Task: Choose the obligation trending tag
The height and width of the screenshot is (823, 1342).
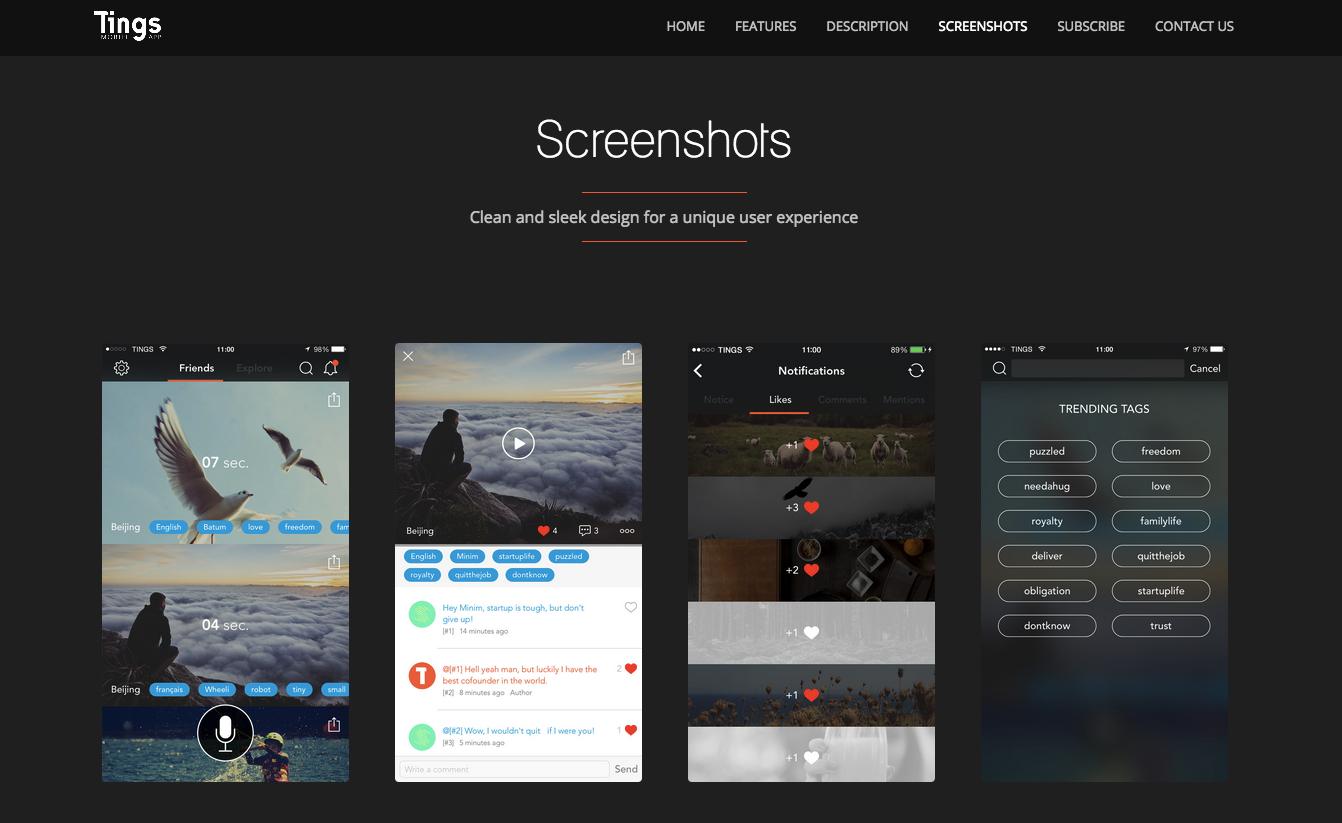Action: pos(1047,591)
